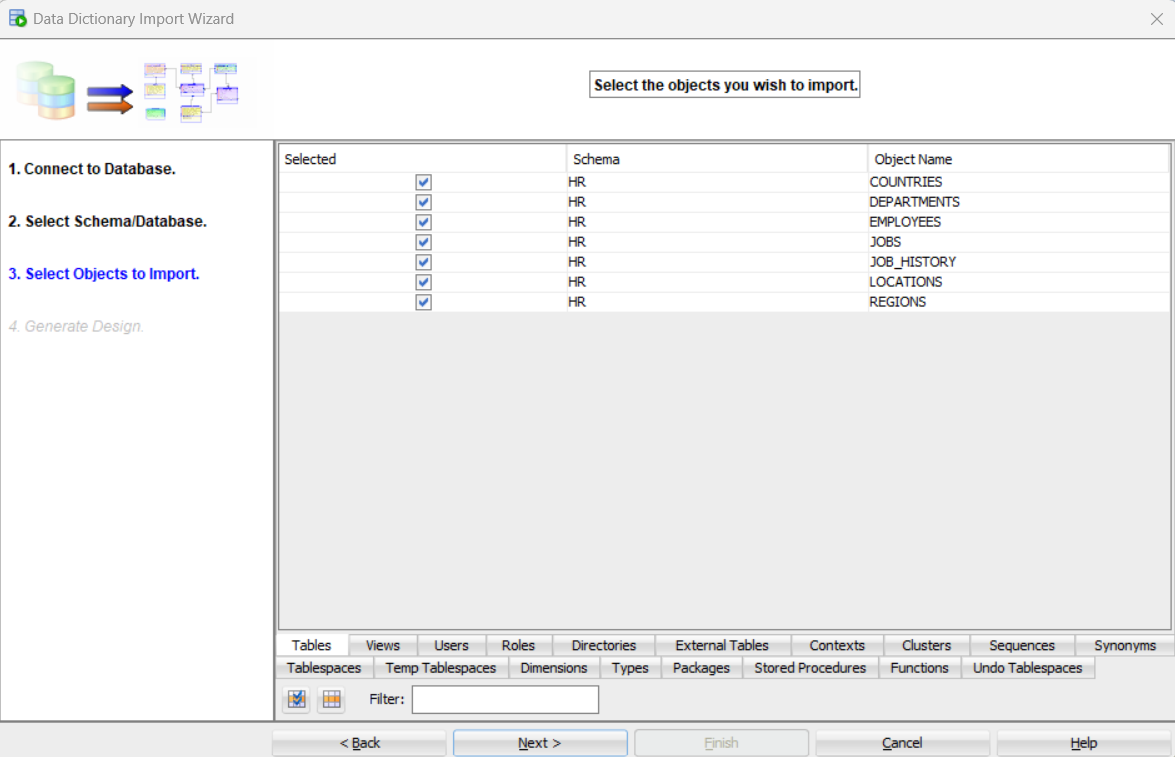1175x757 pixels.
Task: Click inside the Filter text field
Action: (x=505, y=699)
